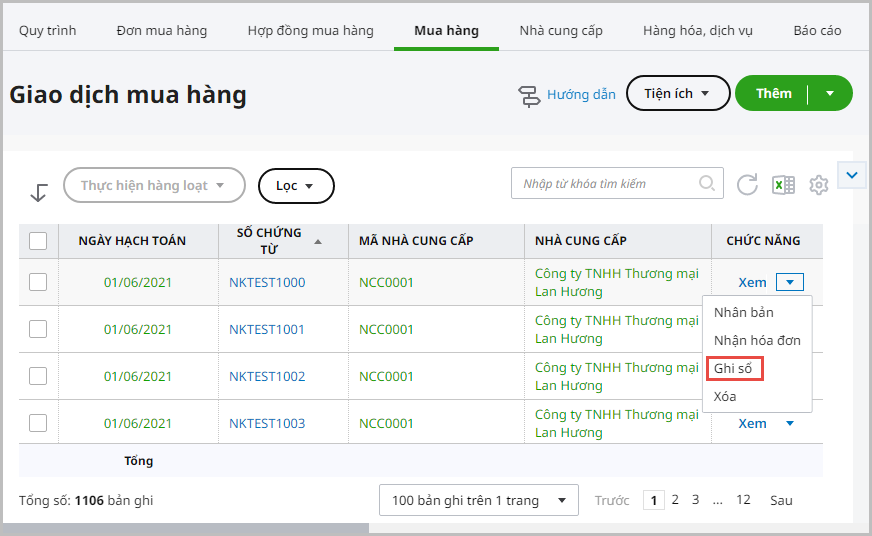Click the search magnifier icon

pyautogui.click(x=707, y=183)
